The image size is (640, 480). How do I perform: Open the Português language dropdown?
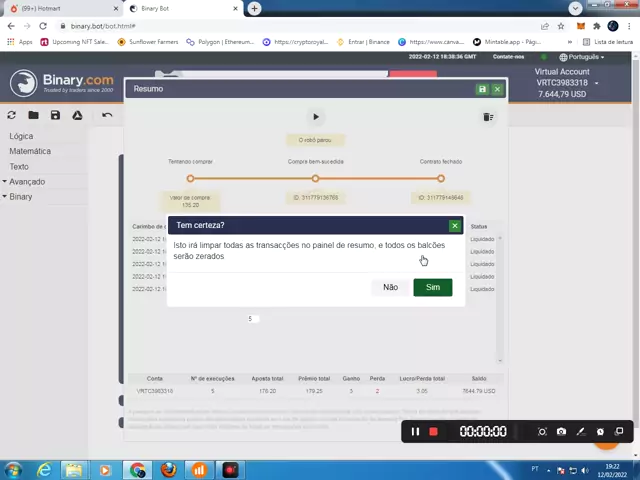tap(582, 57)
